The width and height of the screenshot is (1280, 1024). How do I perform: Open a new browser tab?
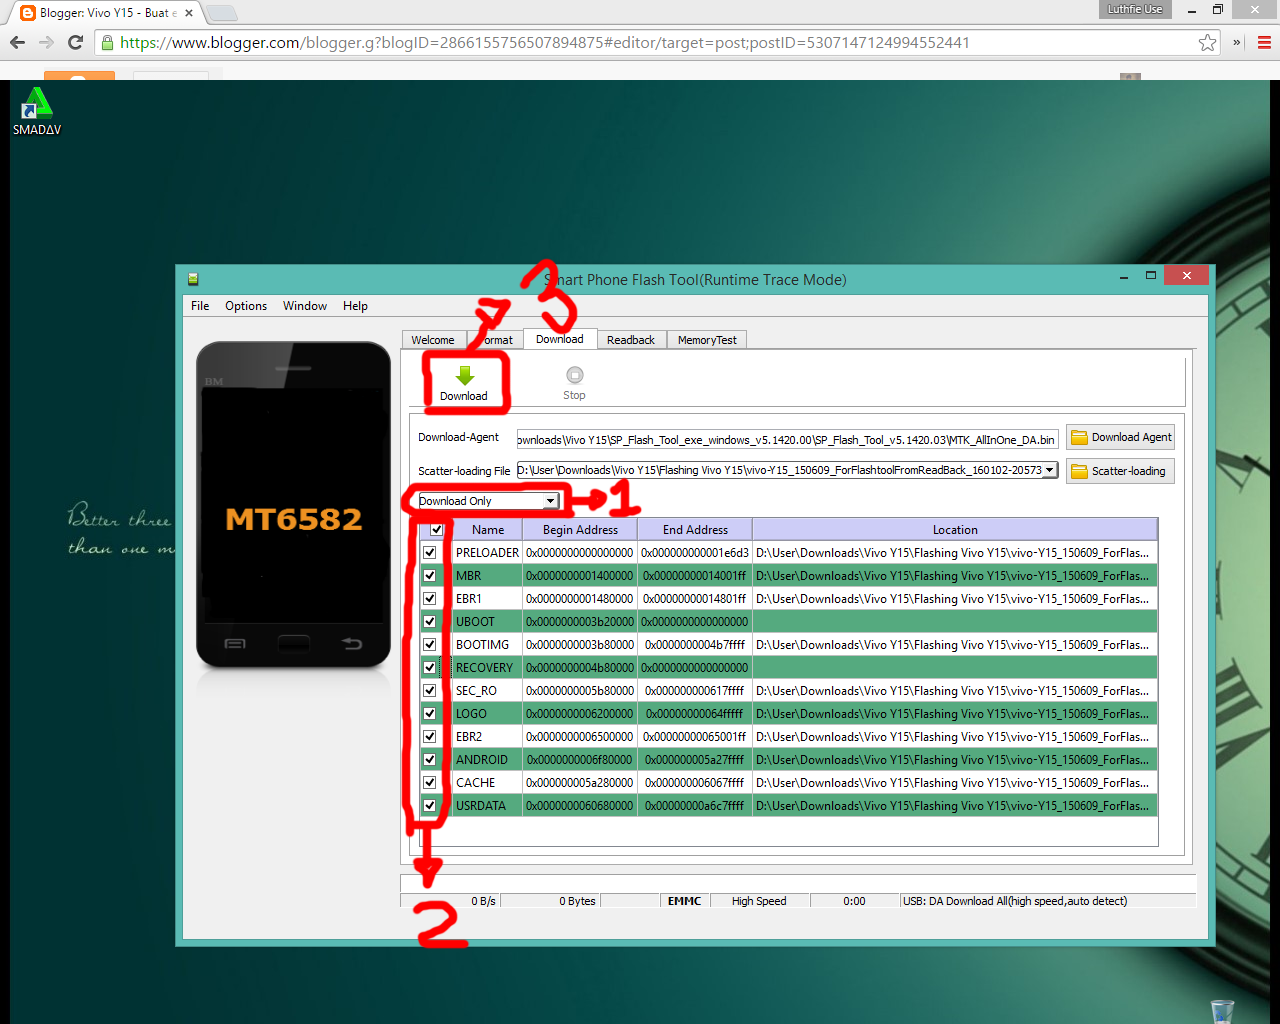point(222,13)
